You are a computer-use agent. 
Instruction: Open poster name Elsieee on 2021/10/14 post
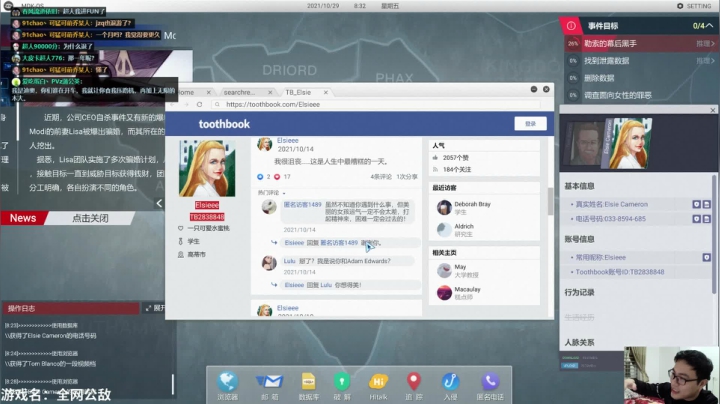288,140
